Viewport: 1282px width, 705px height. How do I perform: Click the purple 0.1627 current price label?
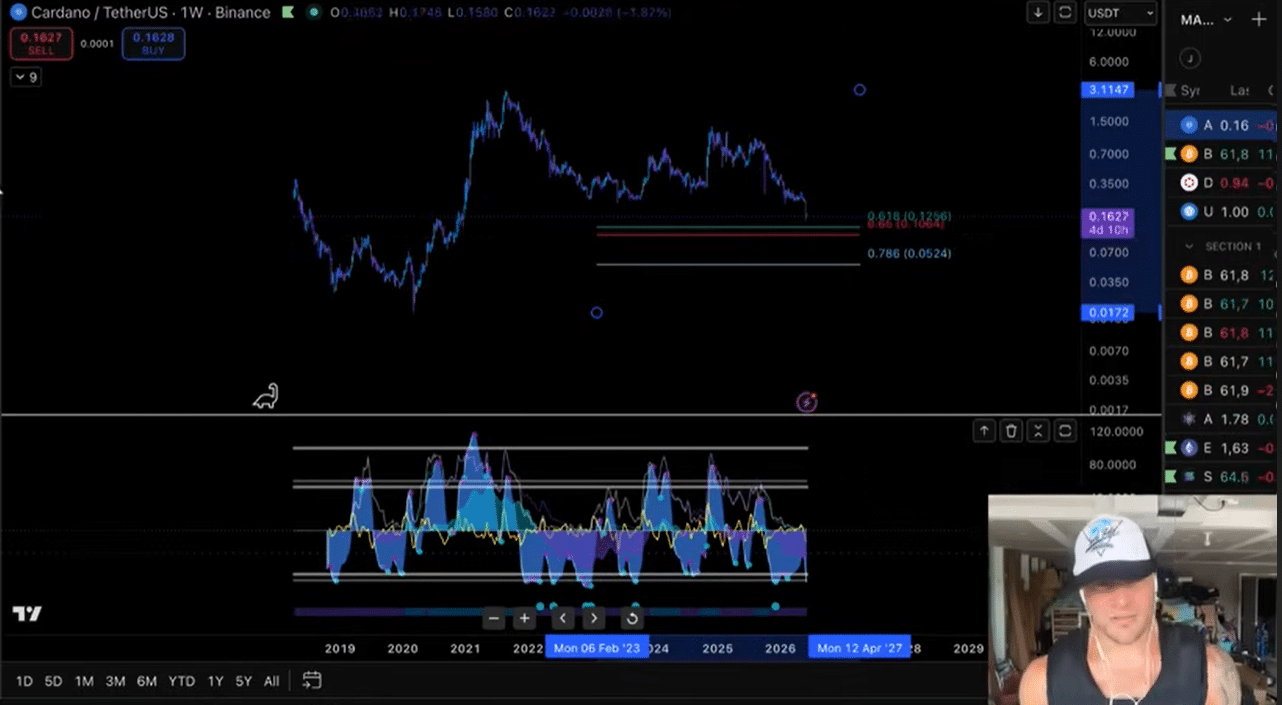pyautogui.click(x=1109, y=223)
